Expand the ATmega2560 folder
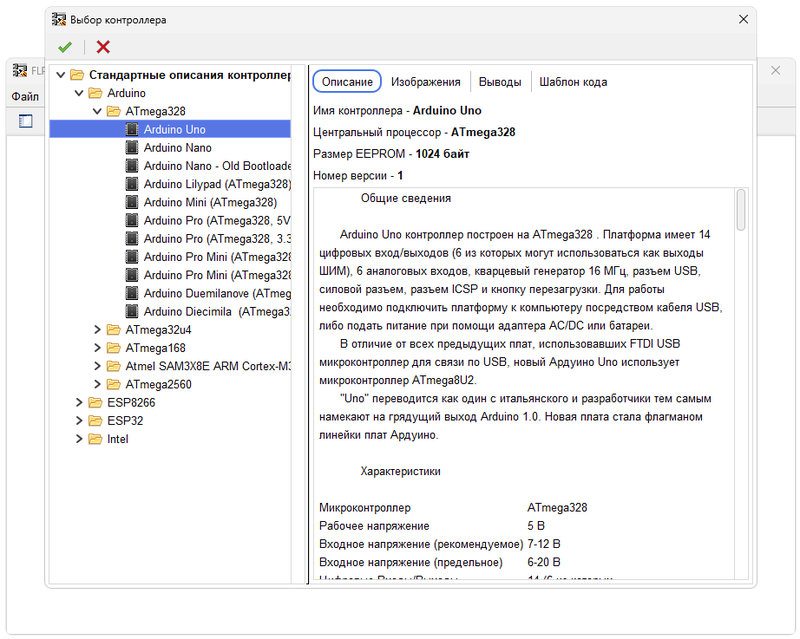This screenshot has width=800, height=639. tap(96, 384)
